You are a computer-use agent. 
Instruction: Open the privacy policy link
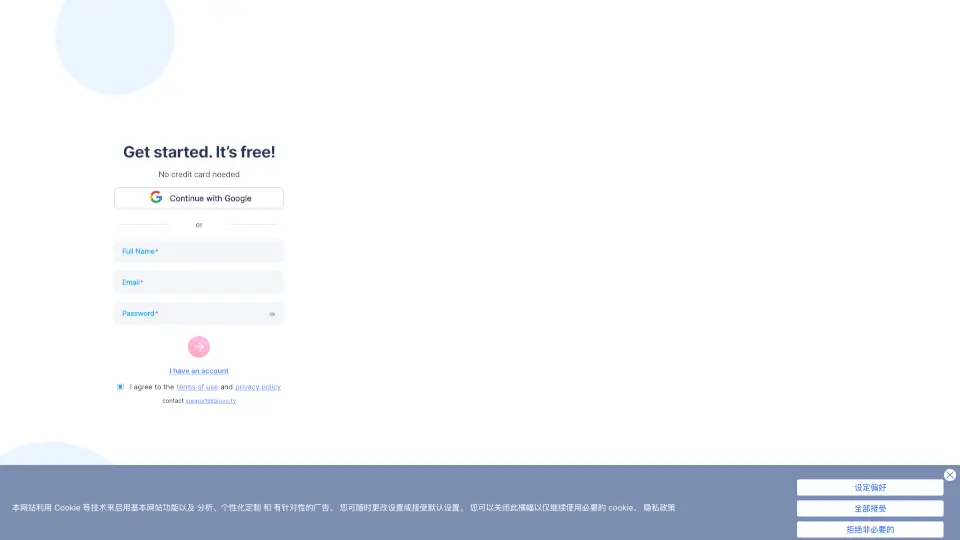tap(258, 387)
